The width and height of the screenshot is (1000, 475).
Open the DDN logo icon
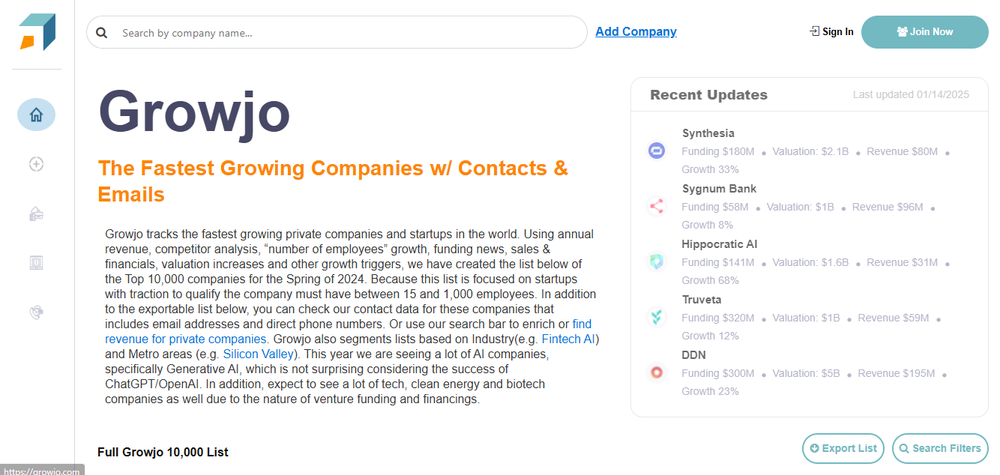[x=657, y=372]
